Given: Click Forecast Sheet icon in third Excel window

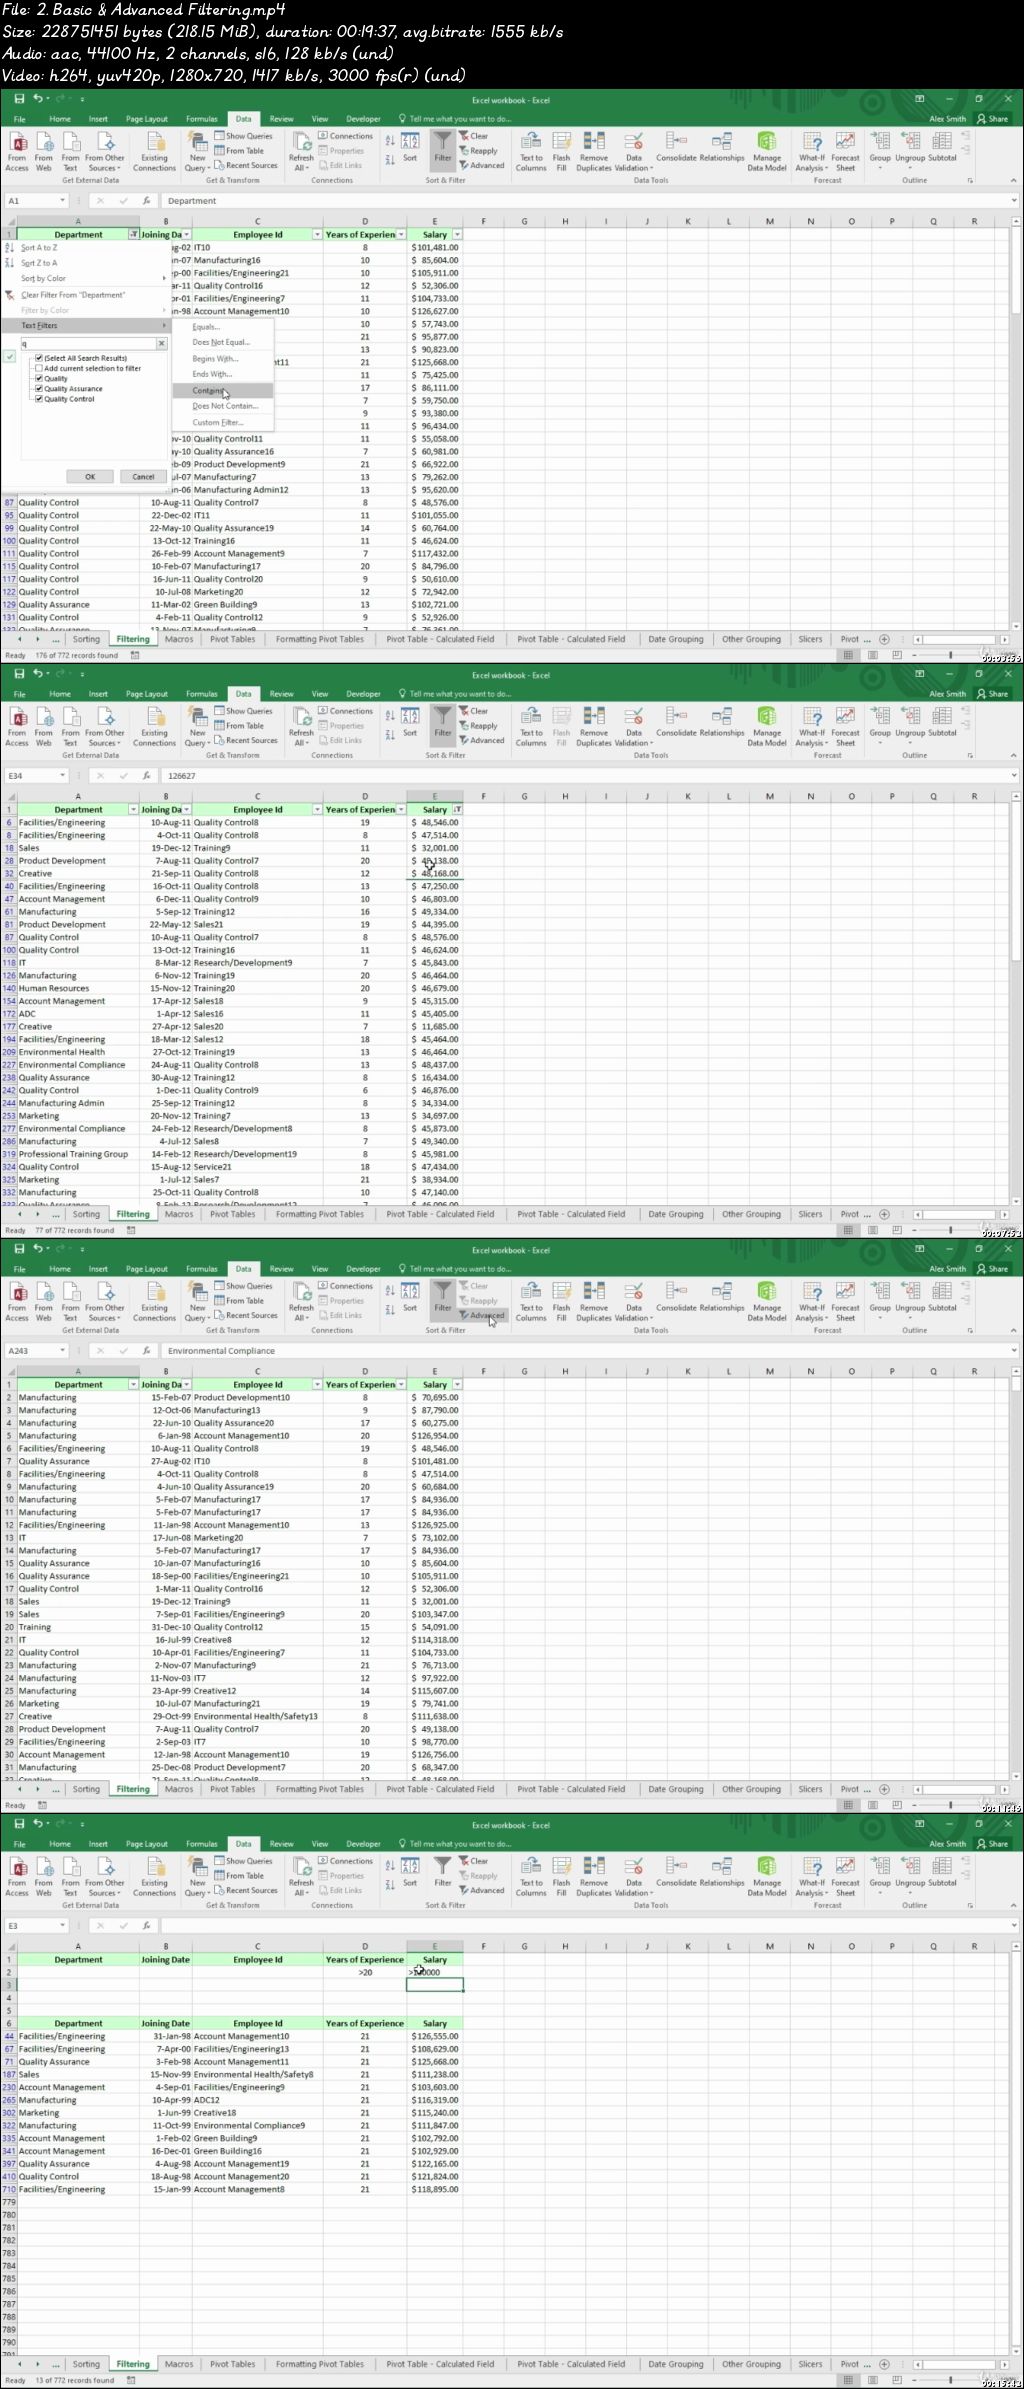Looking at the screenshot, I should point(845,1301).
